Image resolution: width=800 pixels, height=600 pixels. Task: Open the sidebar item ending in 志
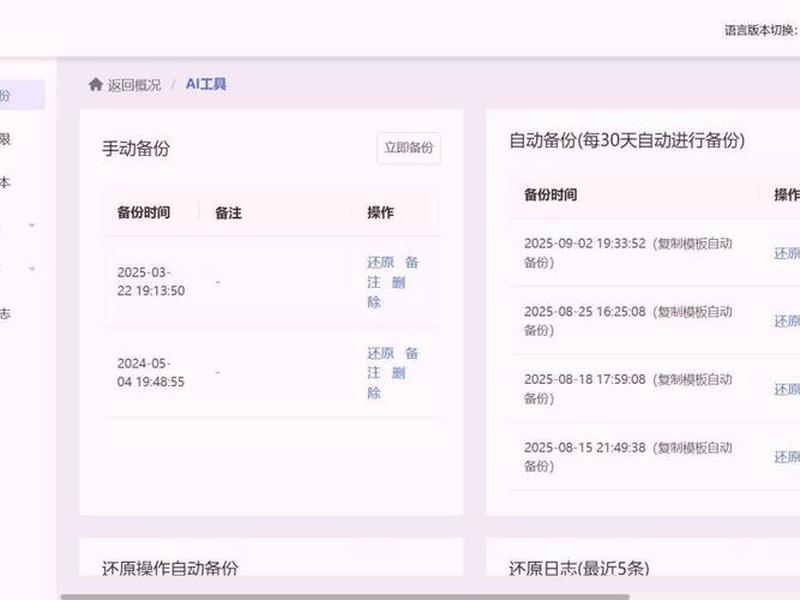point(5,313)
